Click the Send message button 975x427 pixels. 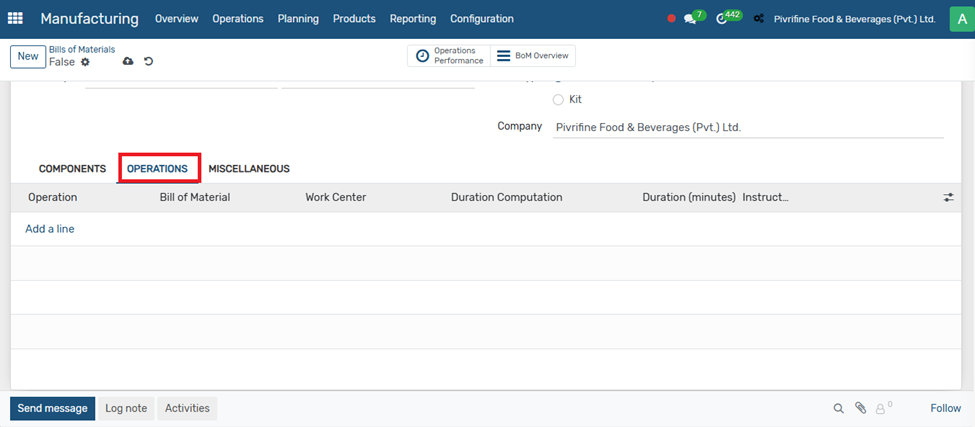pos(53,408)
